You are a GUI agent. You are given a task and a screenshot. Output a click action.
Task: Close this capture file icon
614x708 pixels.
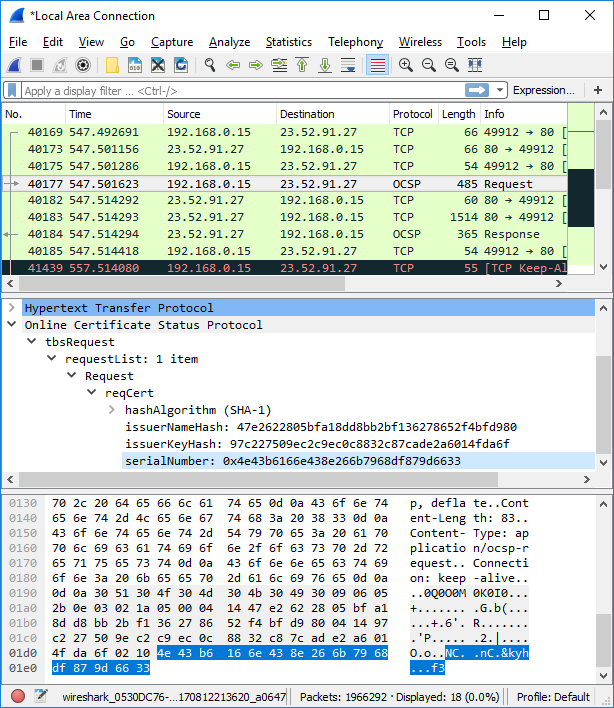[x=158, y=65]
